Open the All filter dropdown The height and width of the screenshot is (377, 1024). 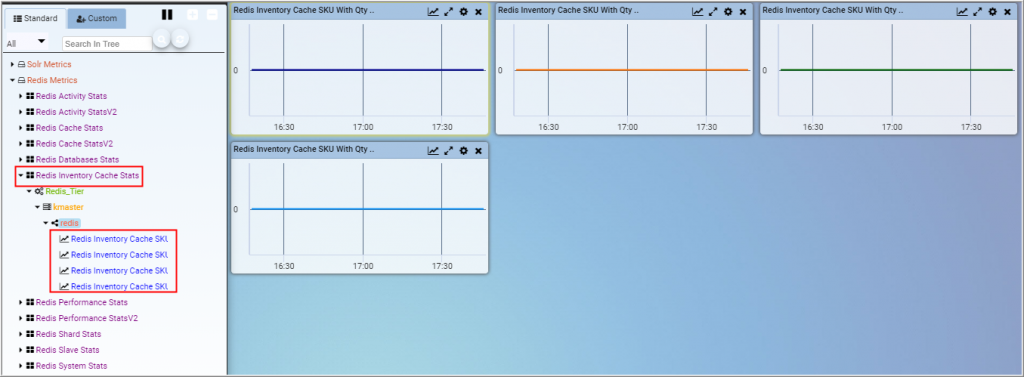tap(26, 43)
